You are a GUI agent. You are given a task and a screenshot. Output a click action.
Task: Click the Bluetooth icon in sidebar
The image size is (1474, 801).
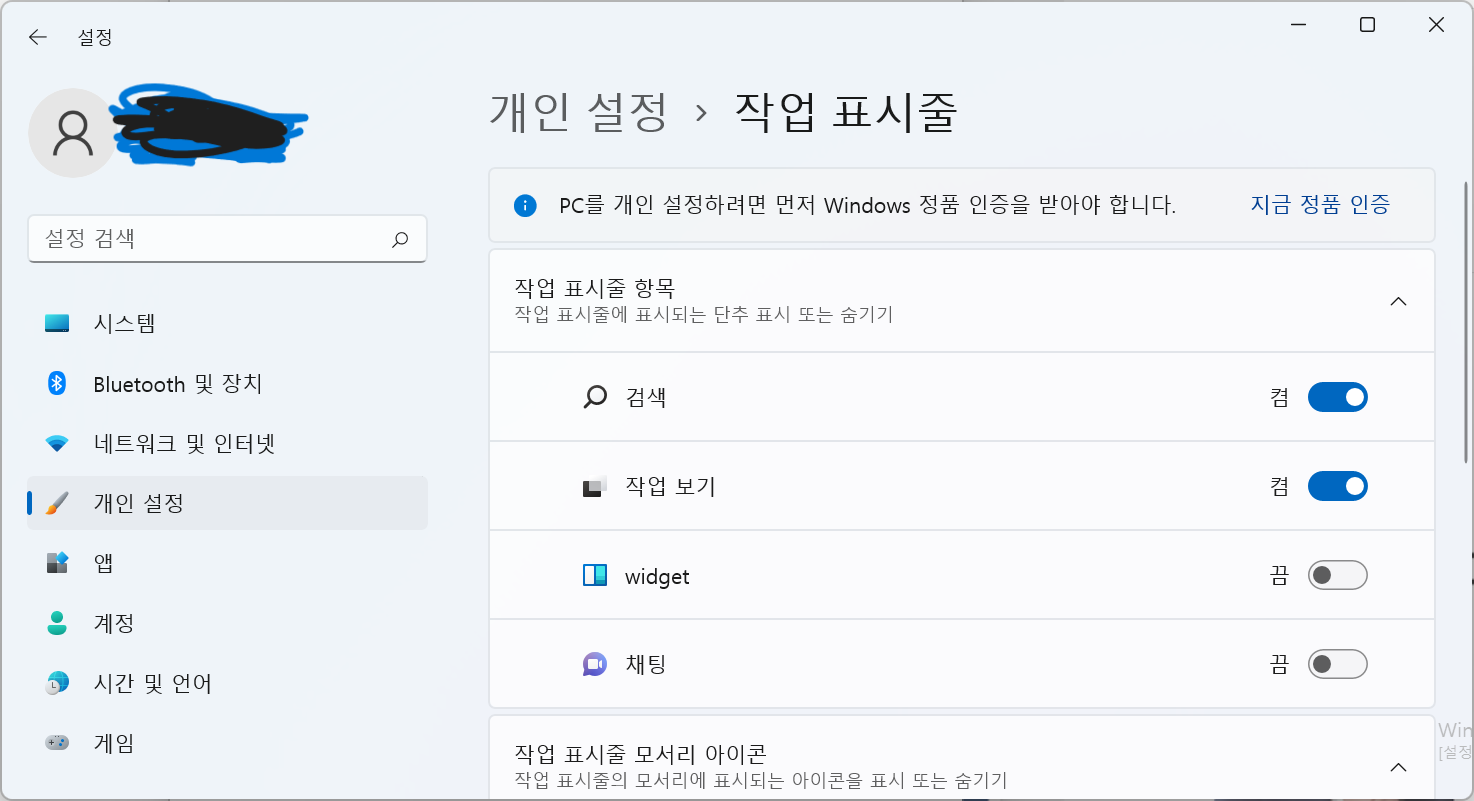(x=57, y=383)
